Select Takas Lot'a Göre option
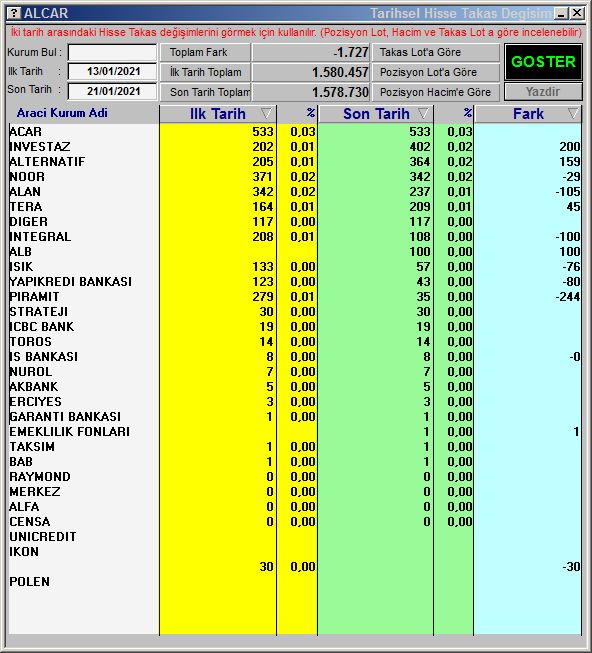Image resolution: width=592 pixels, height=653 pixels. coord(435,52)
